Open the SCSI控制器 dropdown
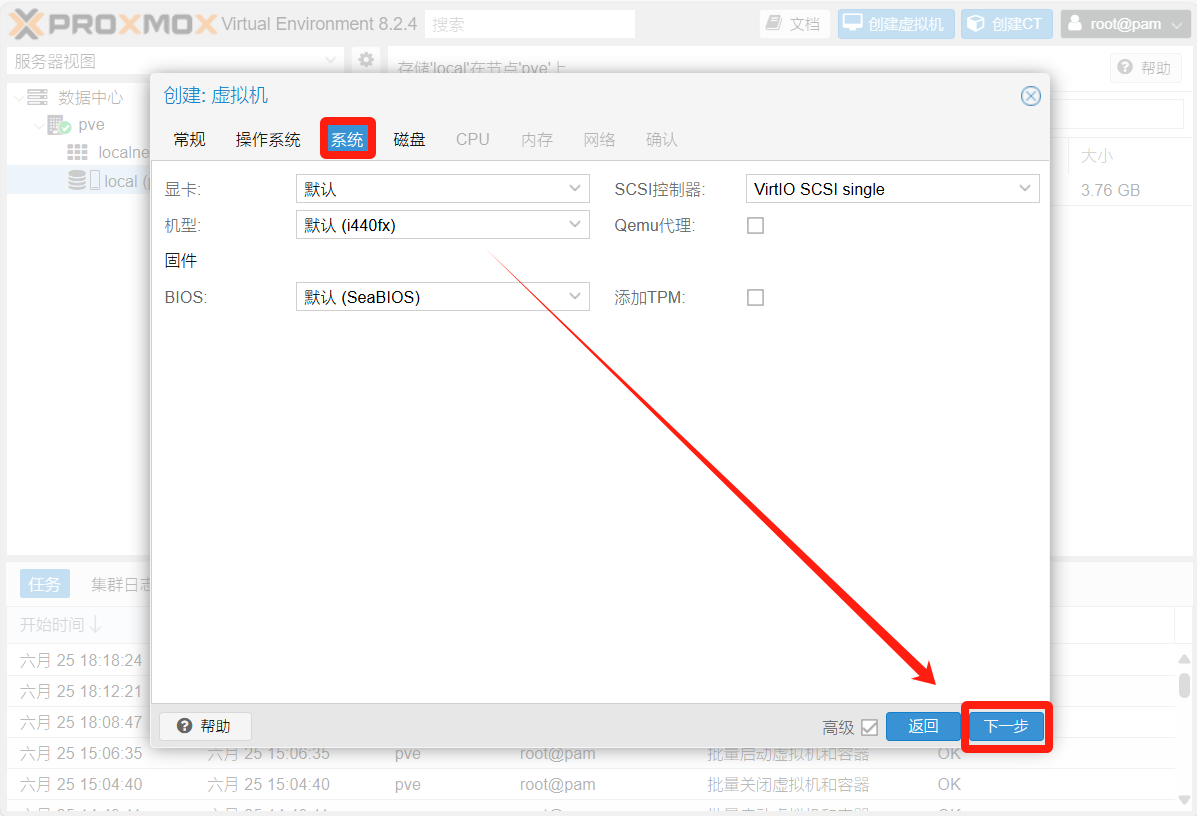The width and height of the screenshot is (1197, 816). [892, 189]
